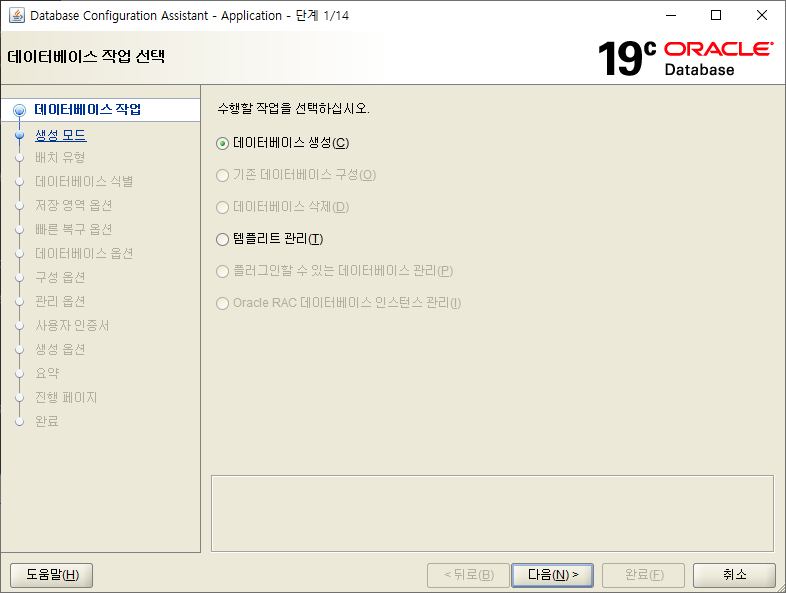Close the Database Configuration Assistant window
This screenshot has width=786, height=593.
(x=761, y=16)
